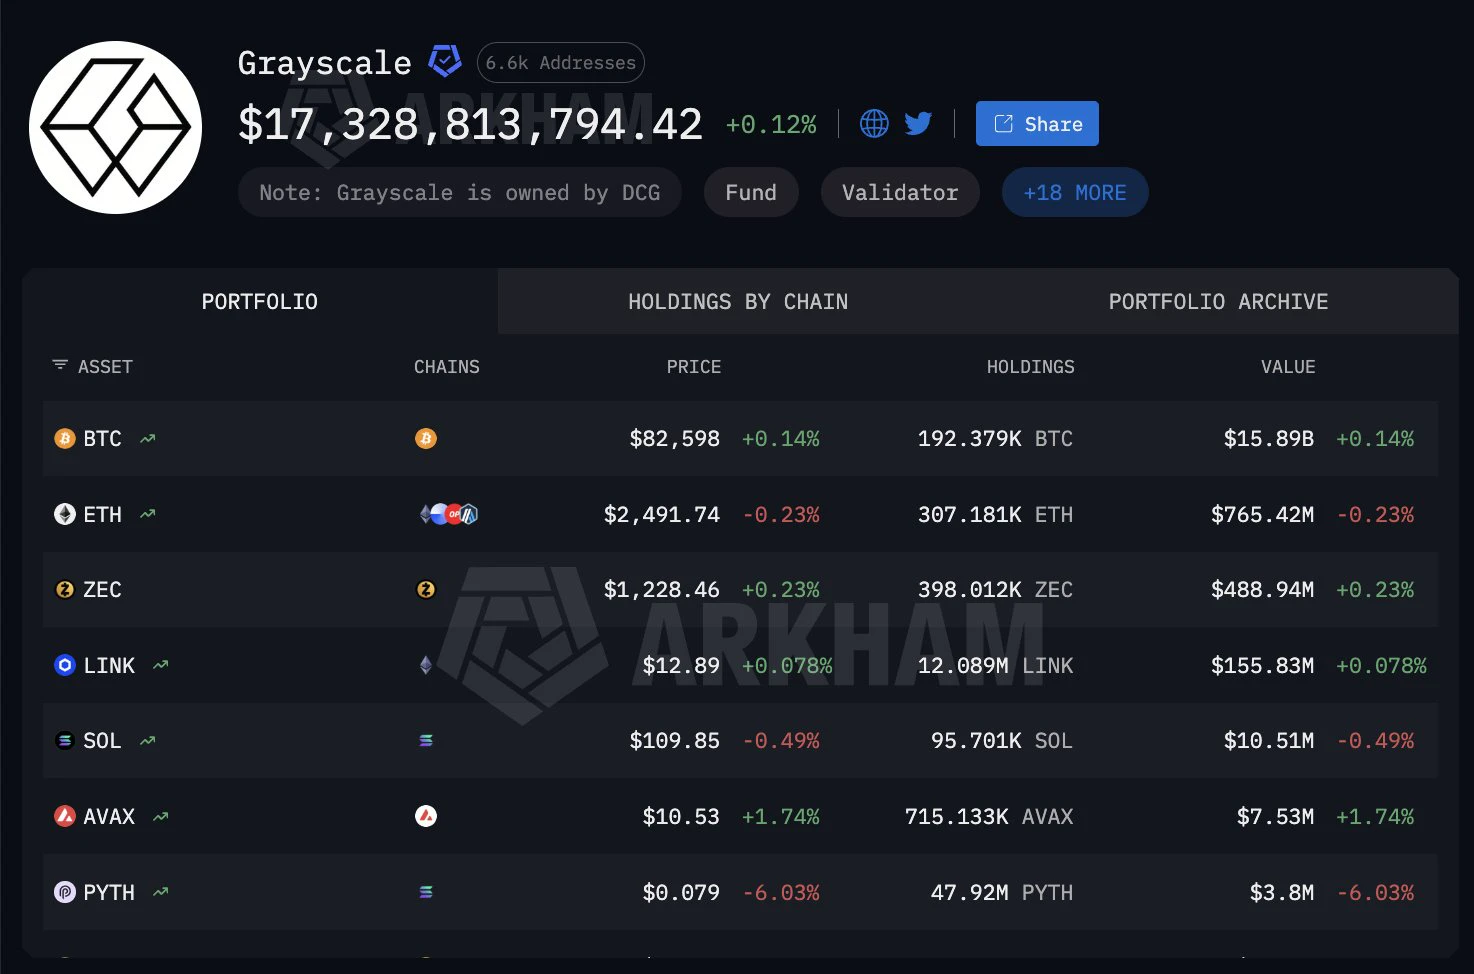The height and width of the screenshot is (974, 1474).
Task: Open the AVAX trend chart icon
Action: (x=161, y=816)
